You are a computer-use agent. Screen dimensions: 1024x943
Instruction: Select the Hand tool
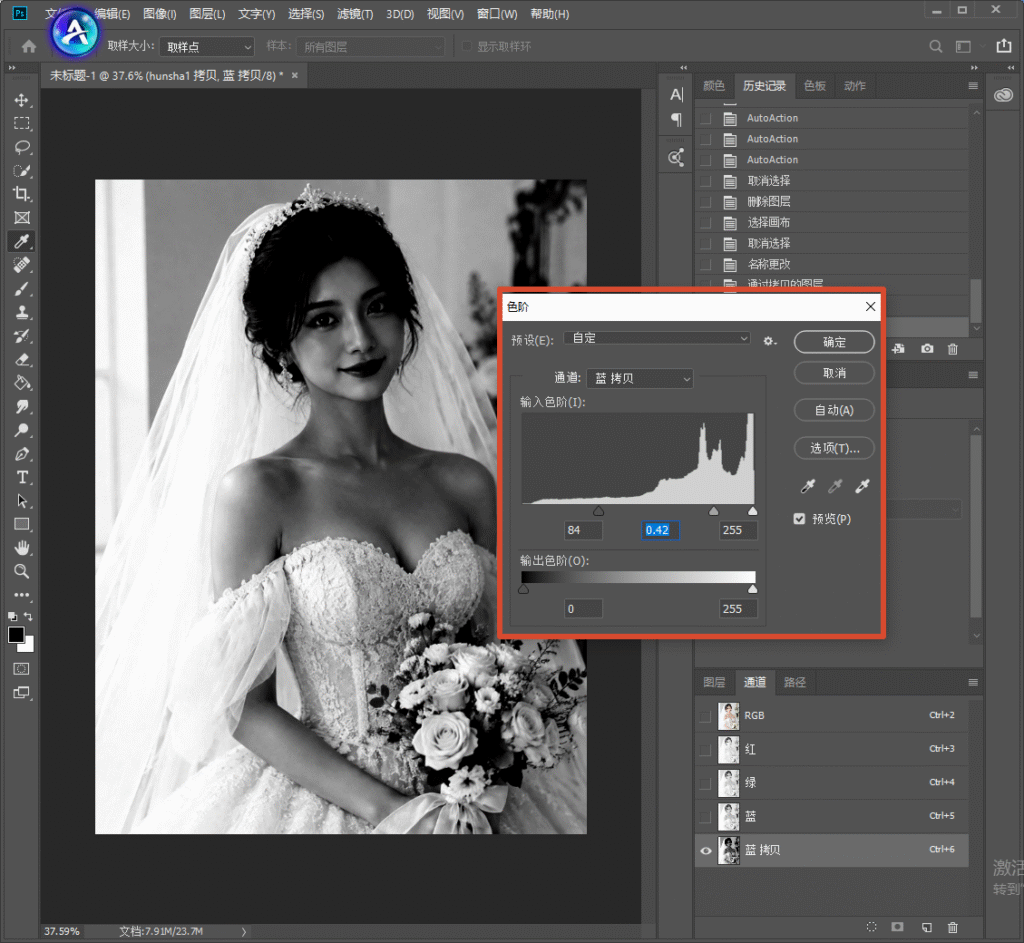click(x=22, y=548)
